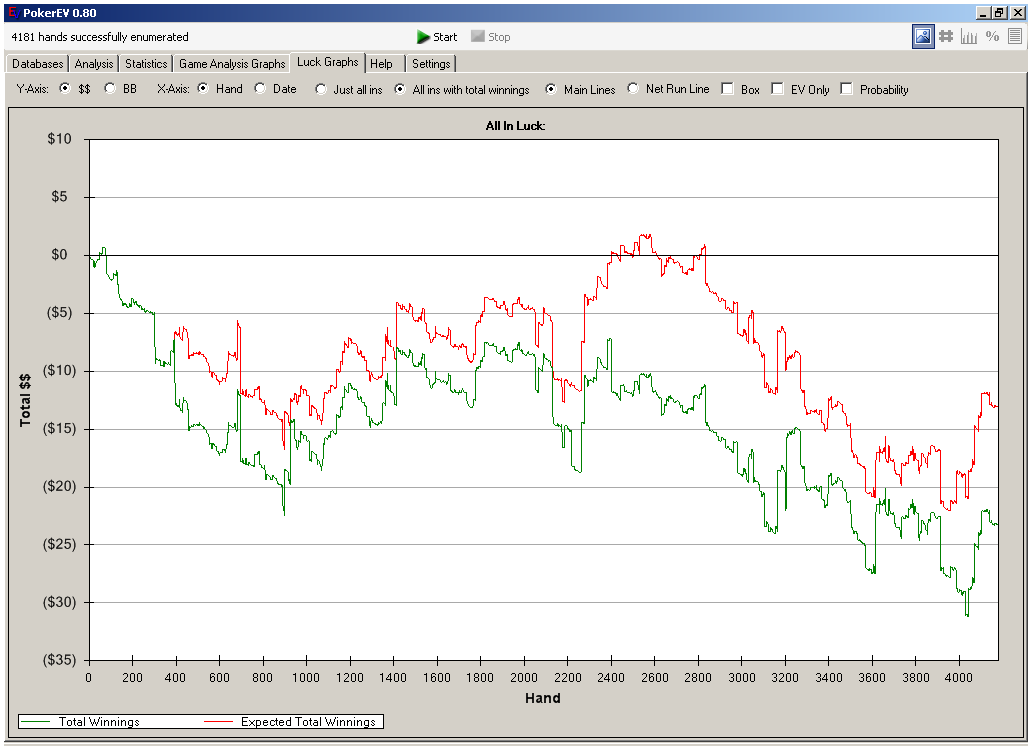The width and height of the screenshot is (1032, 746).
Task: Click the percent view icon
Action: coord(992,37)
